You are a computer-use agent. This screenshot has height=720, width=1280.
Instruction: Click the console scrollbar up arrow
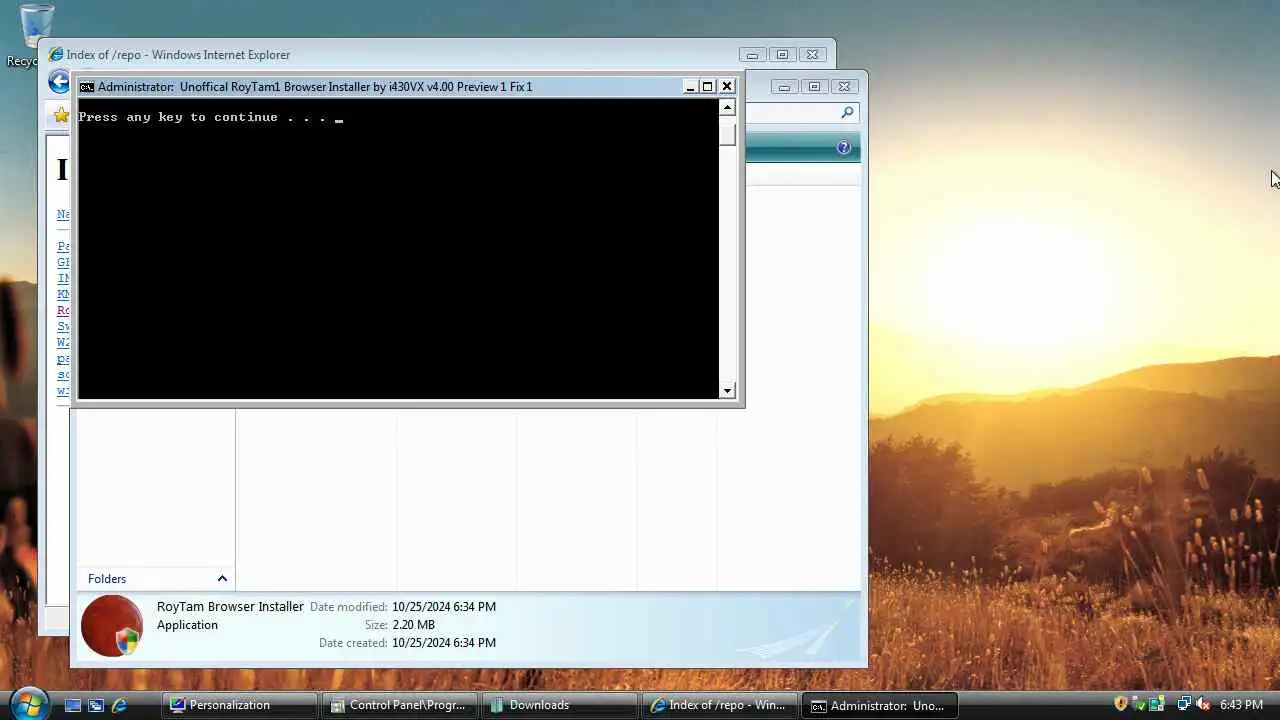coord(727,108)
